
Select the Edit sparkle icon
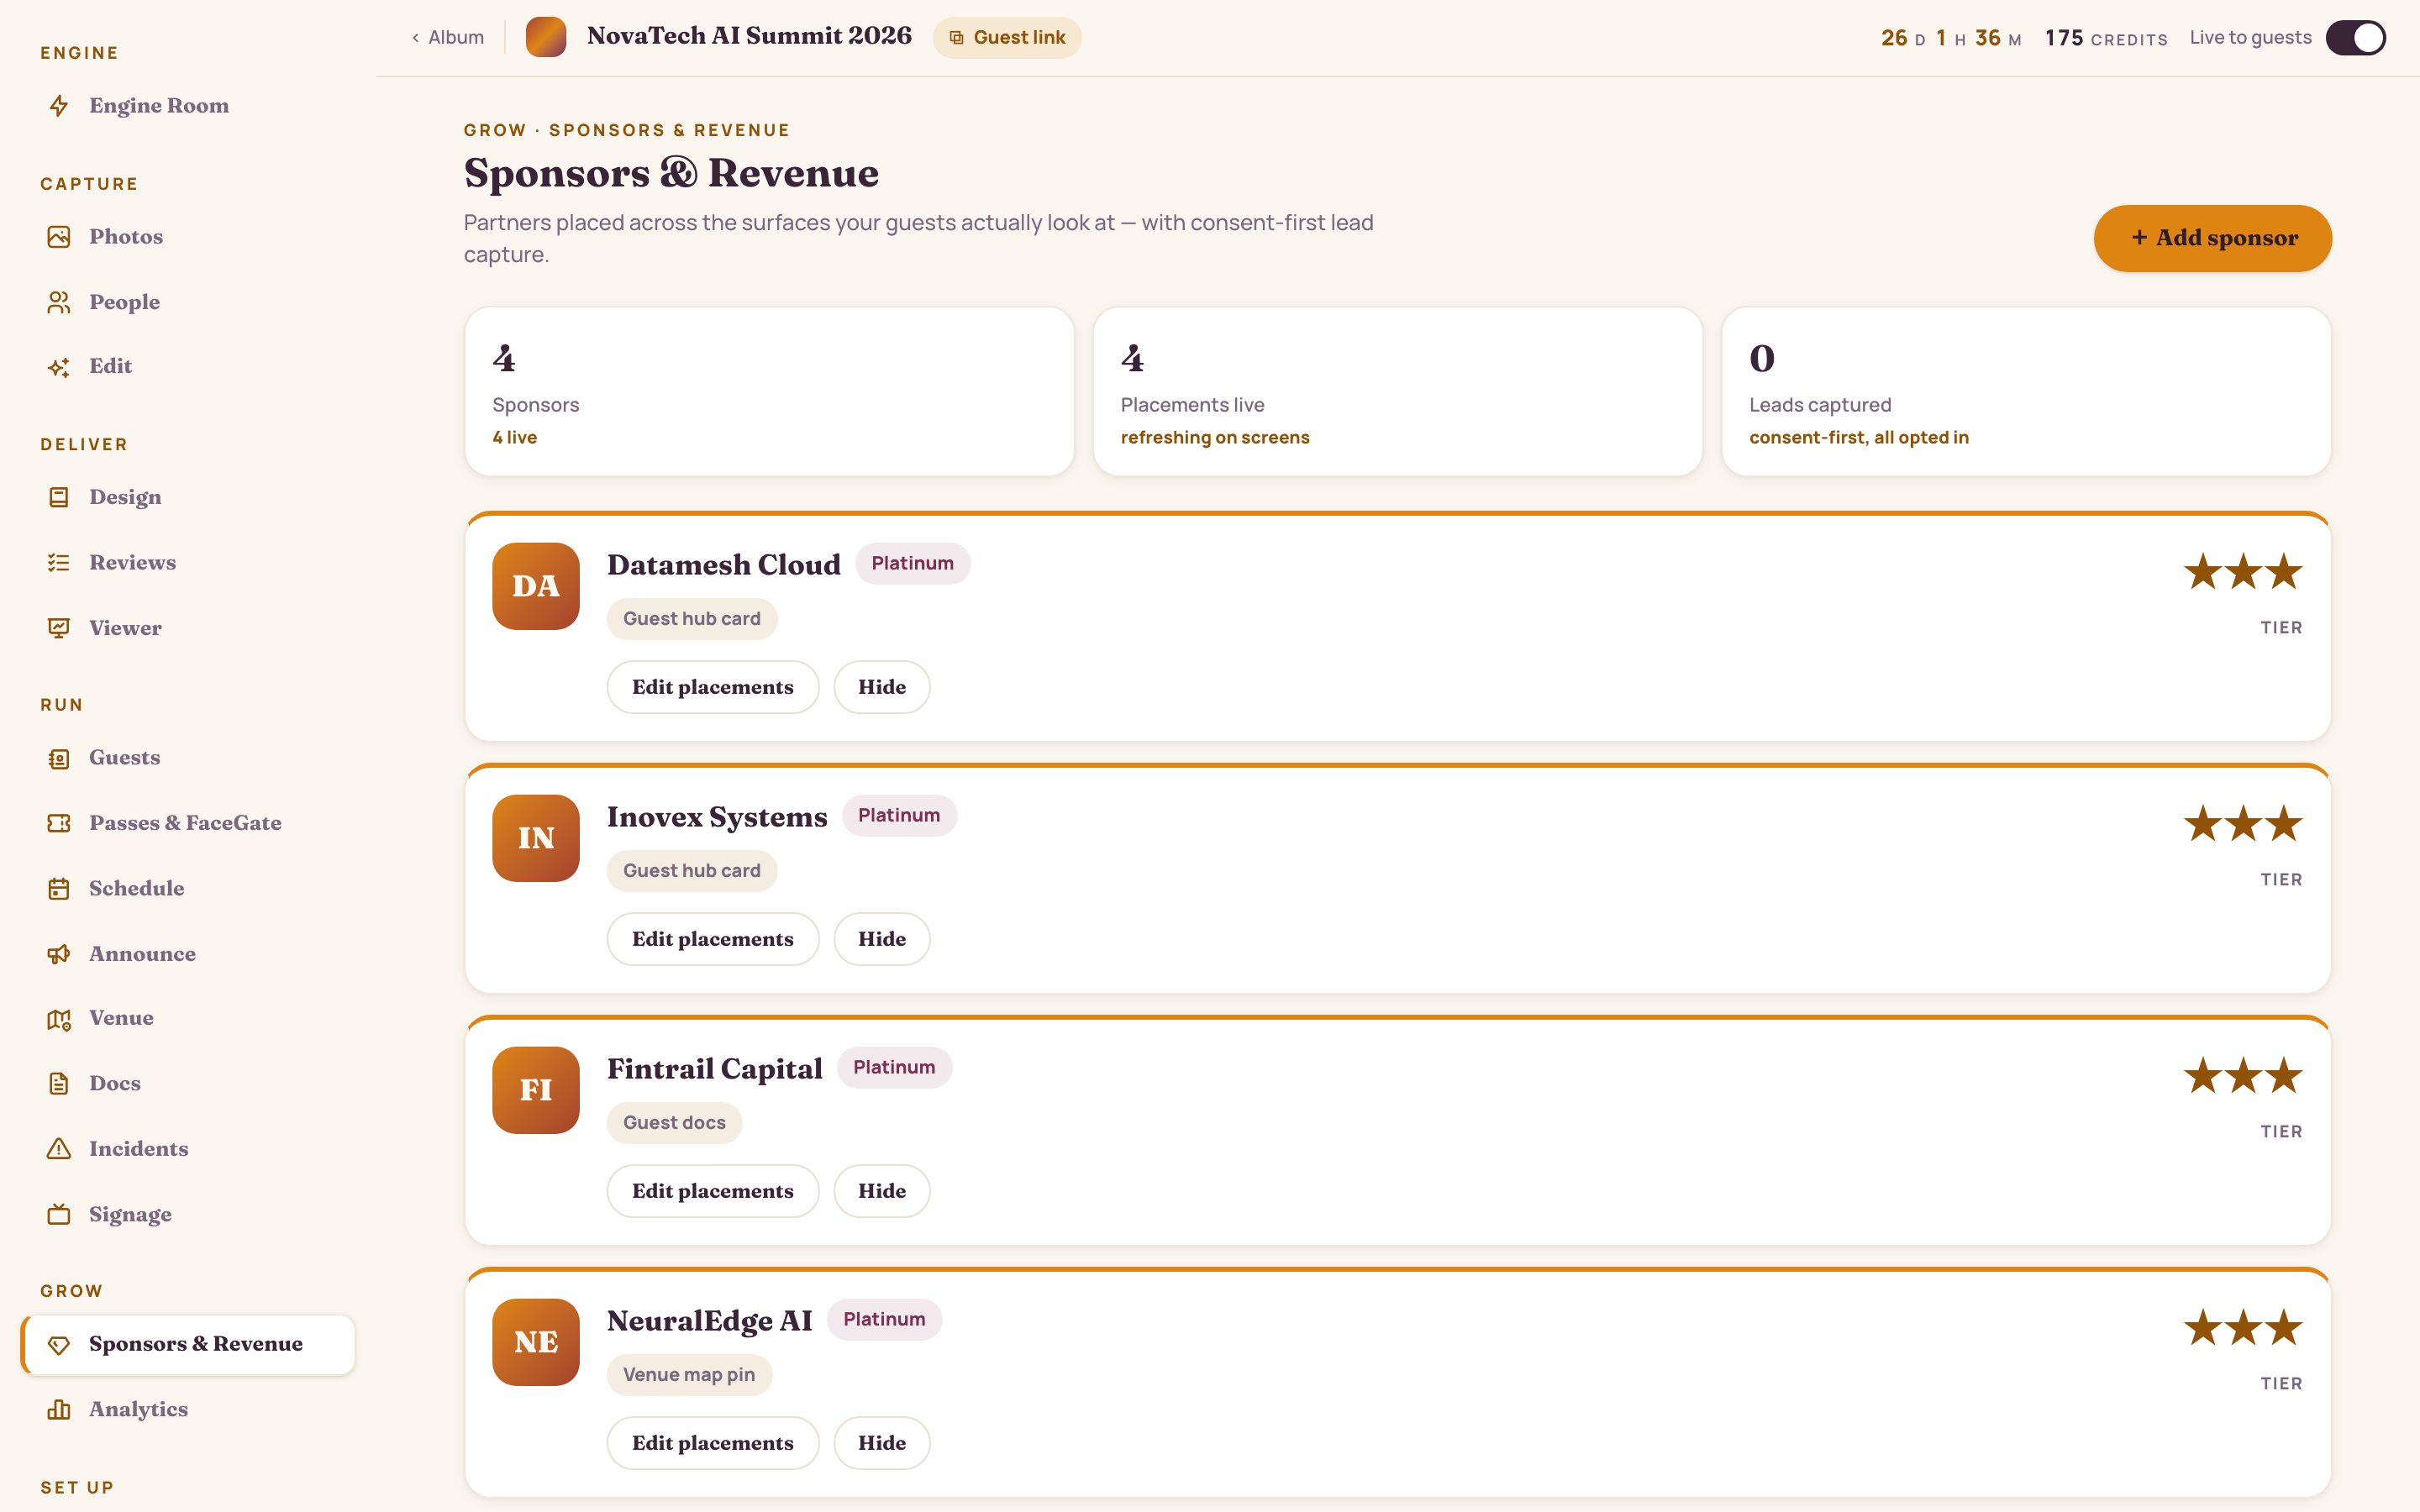point(59,367)
